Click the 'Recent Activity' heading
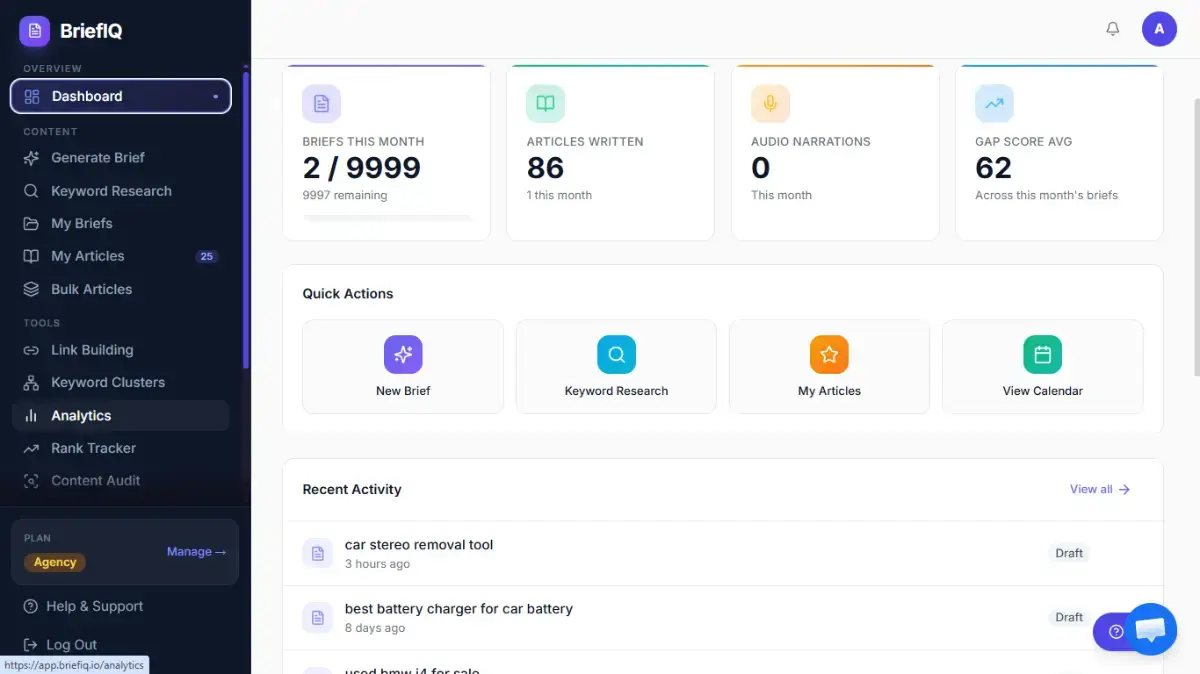This screenshot has height=674, width=1200. click(352, 489)
